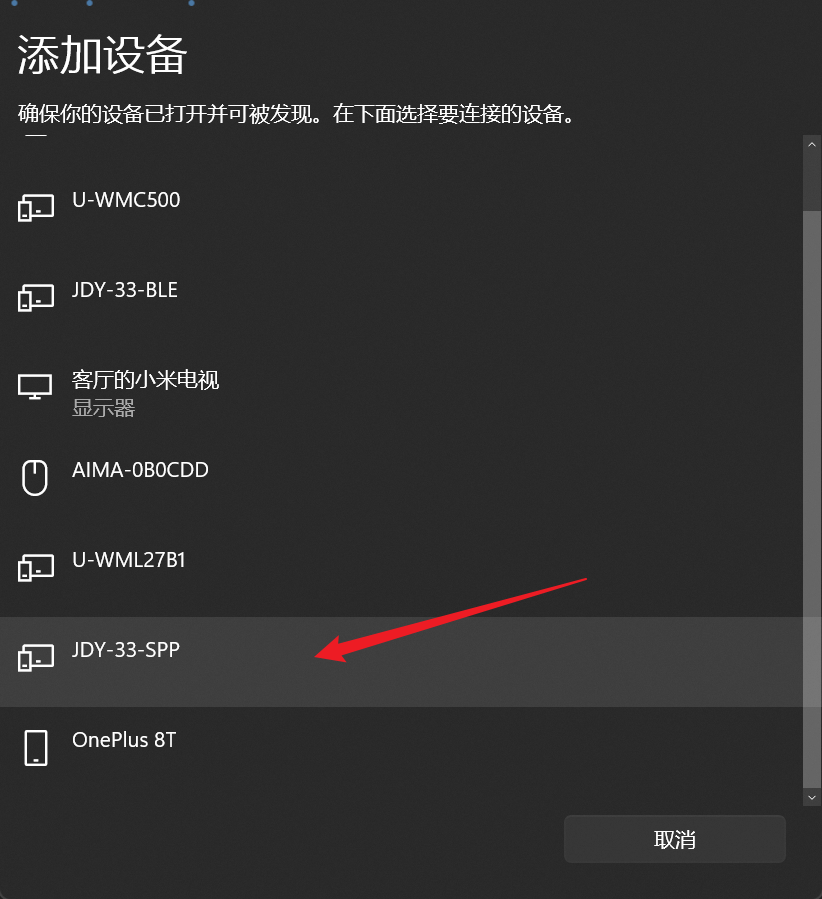Click the device icon next to JDY-33-BLE

[x=36, y=297]
